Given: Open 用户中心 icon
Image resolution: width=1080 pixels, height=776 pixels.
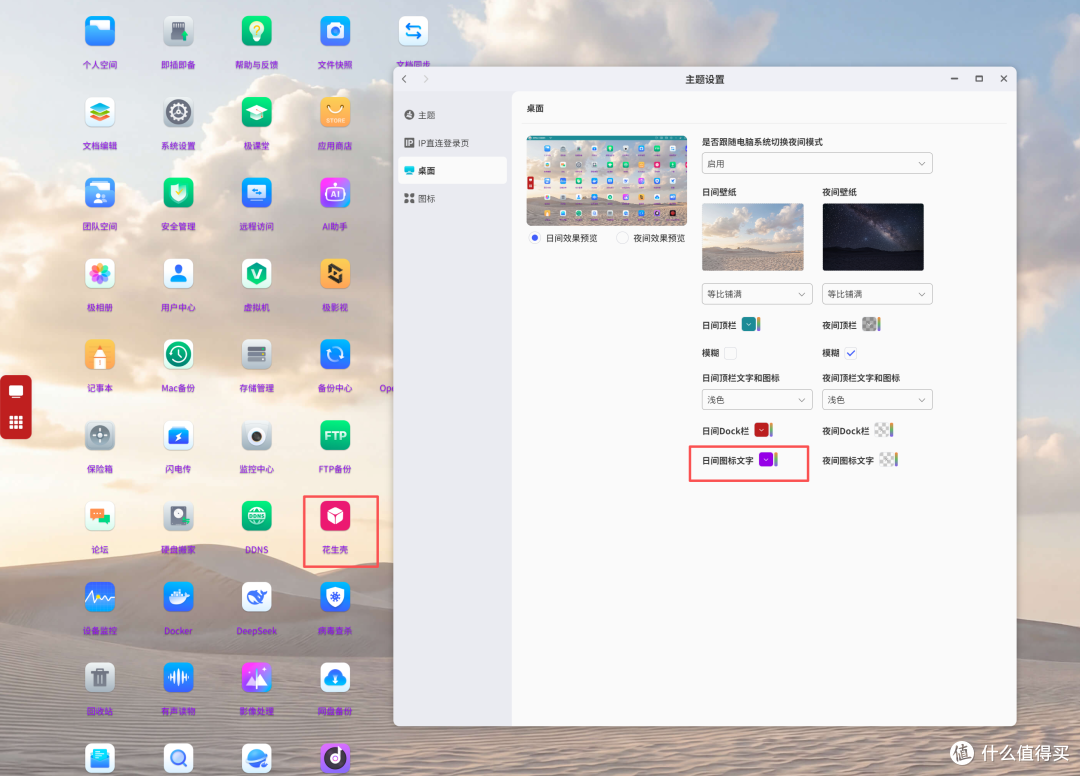Looking at the screenshot, I should [x=178, y=274].
